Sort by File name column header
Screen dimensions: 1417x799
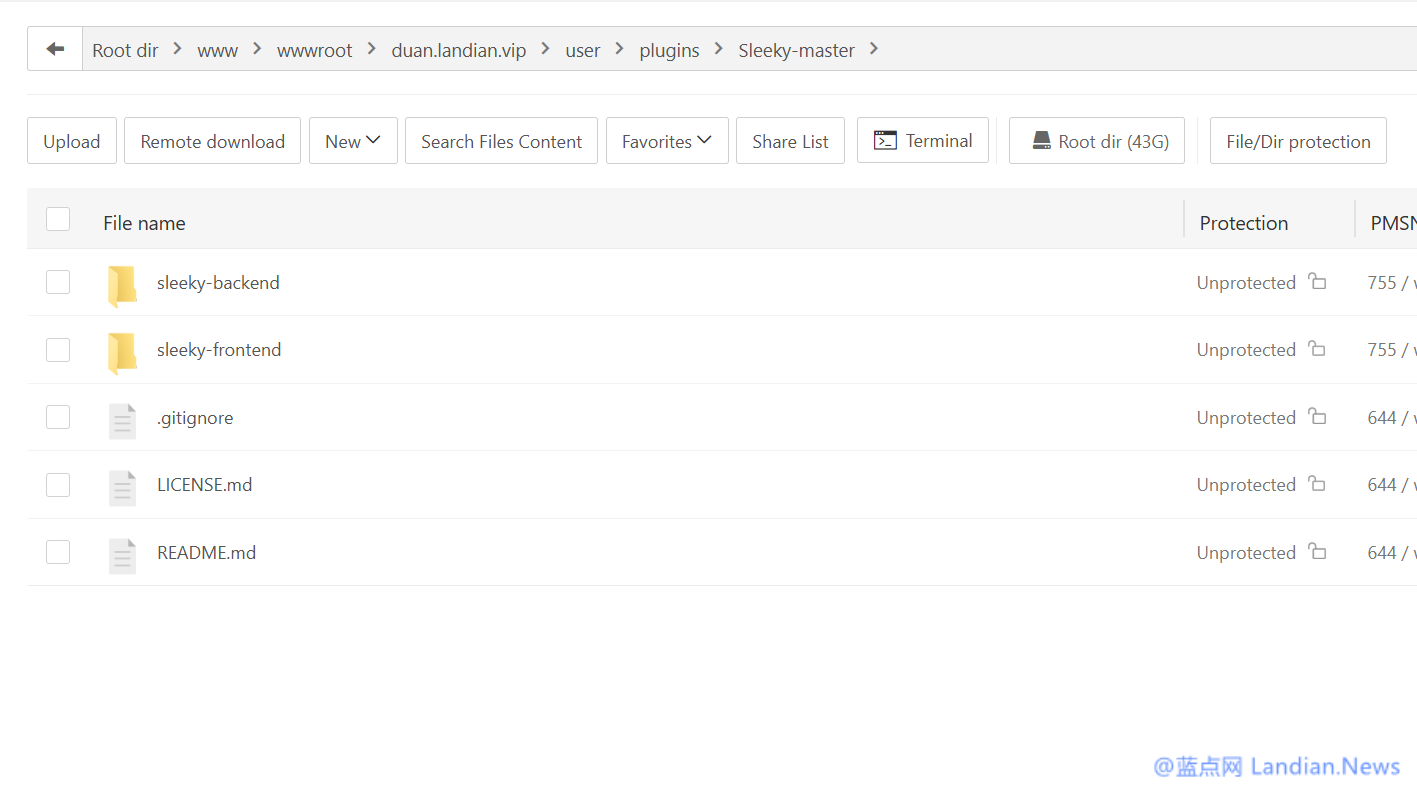(144, 223)
